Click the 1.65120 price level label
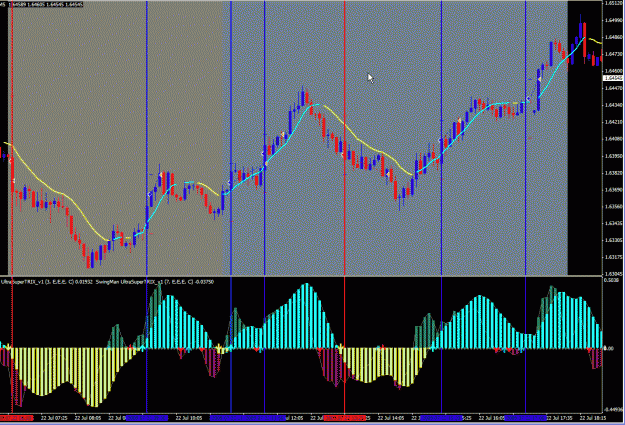The height and width of the screenshot is (425, 625). pyautogui.click(x=614, y=3)
